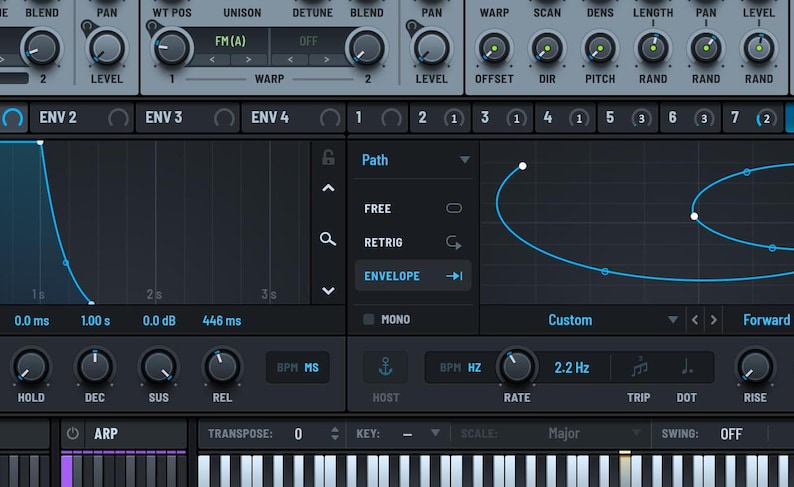The image size is (794, 487).
Task: Switch envelope time mode to MS
Action: coord(311,368)
